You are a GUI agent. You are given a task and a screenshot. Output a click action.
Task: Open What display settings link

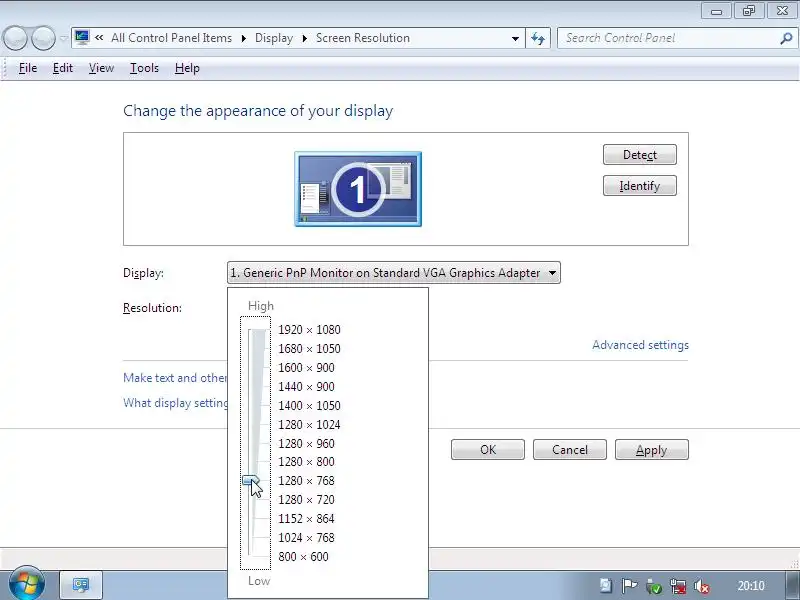click(x=175, y=403)
